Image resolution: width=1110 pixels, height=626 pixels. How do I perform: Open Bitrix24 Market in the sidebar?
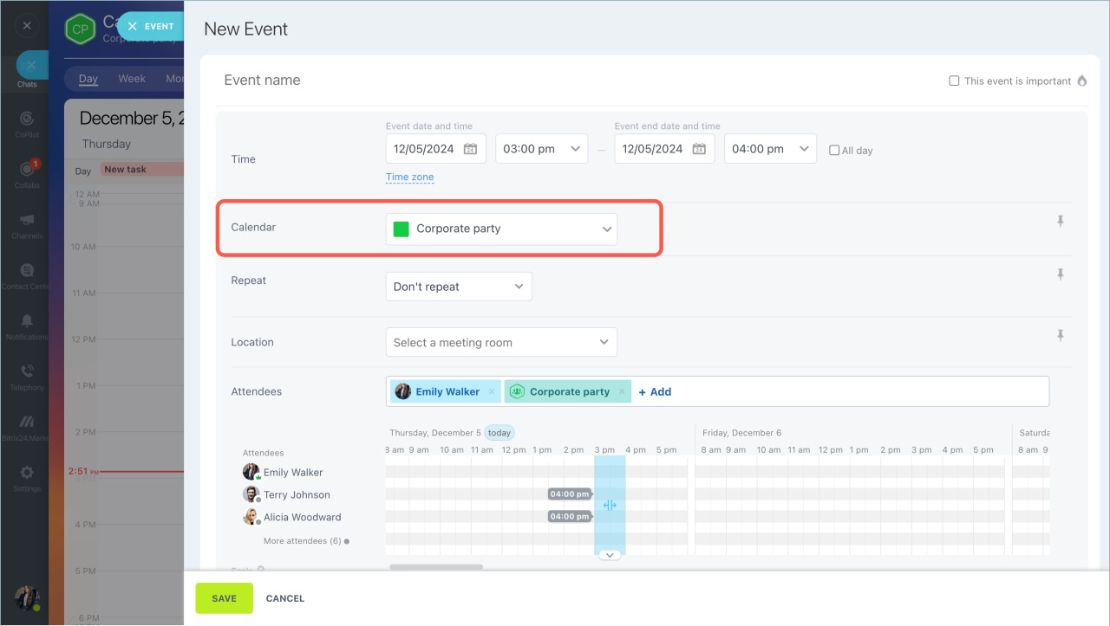[x=27, y=427]
